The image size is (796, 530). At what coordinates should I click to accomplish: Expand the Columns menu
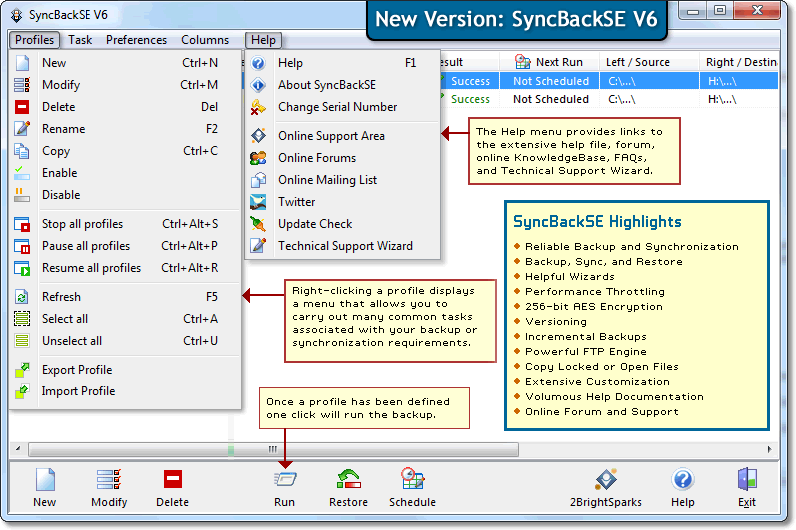pyautogui.click(x=204, y=40)
